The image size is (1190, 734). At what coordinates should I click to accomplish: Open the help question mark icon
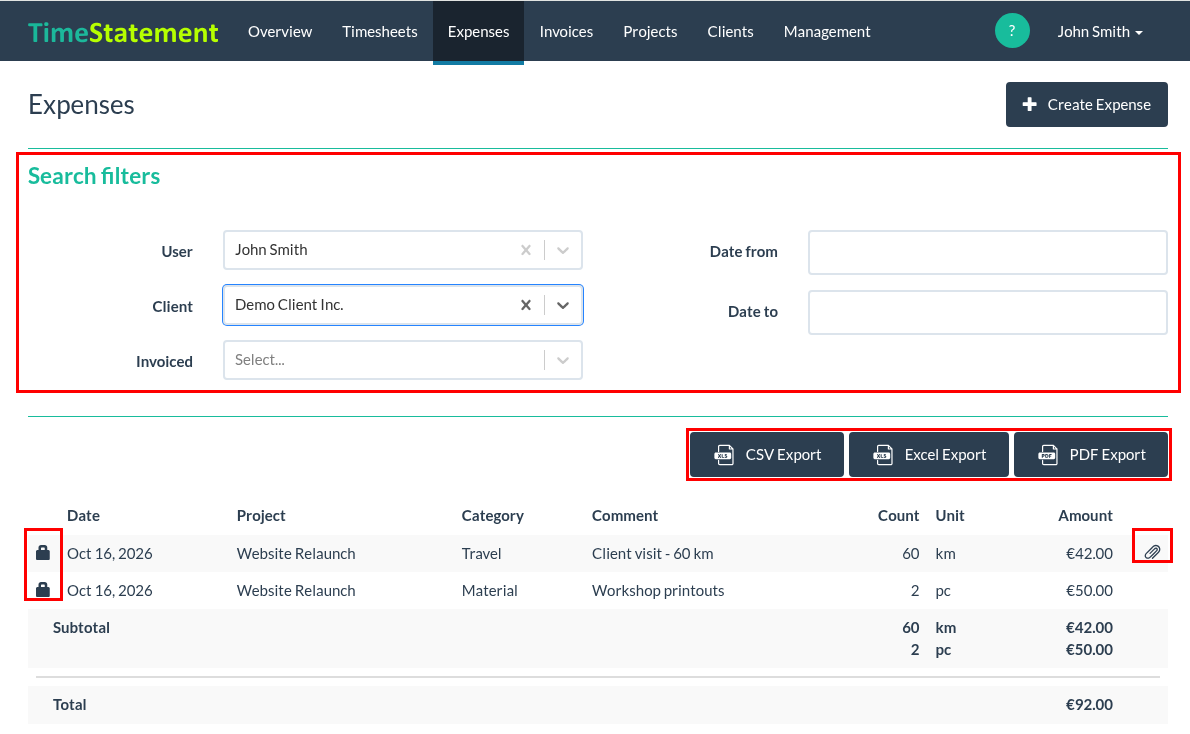pos(1012,31)
